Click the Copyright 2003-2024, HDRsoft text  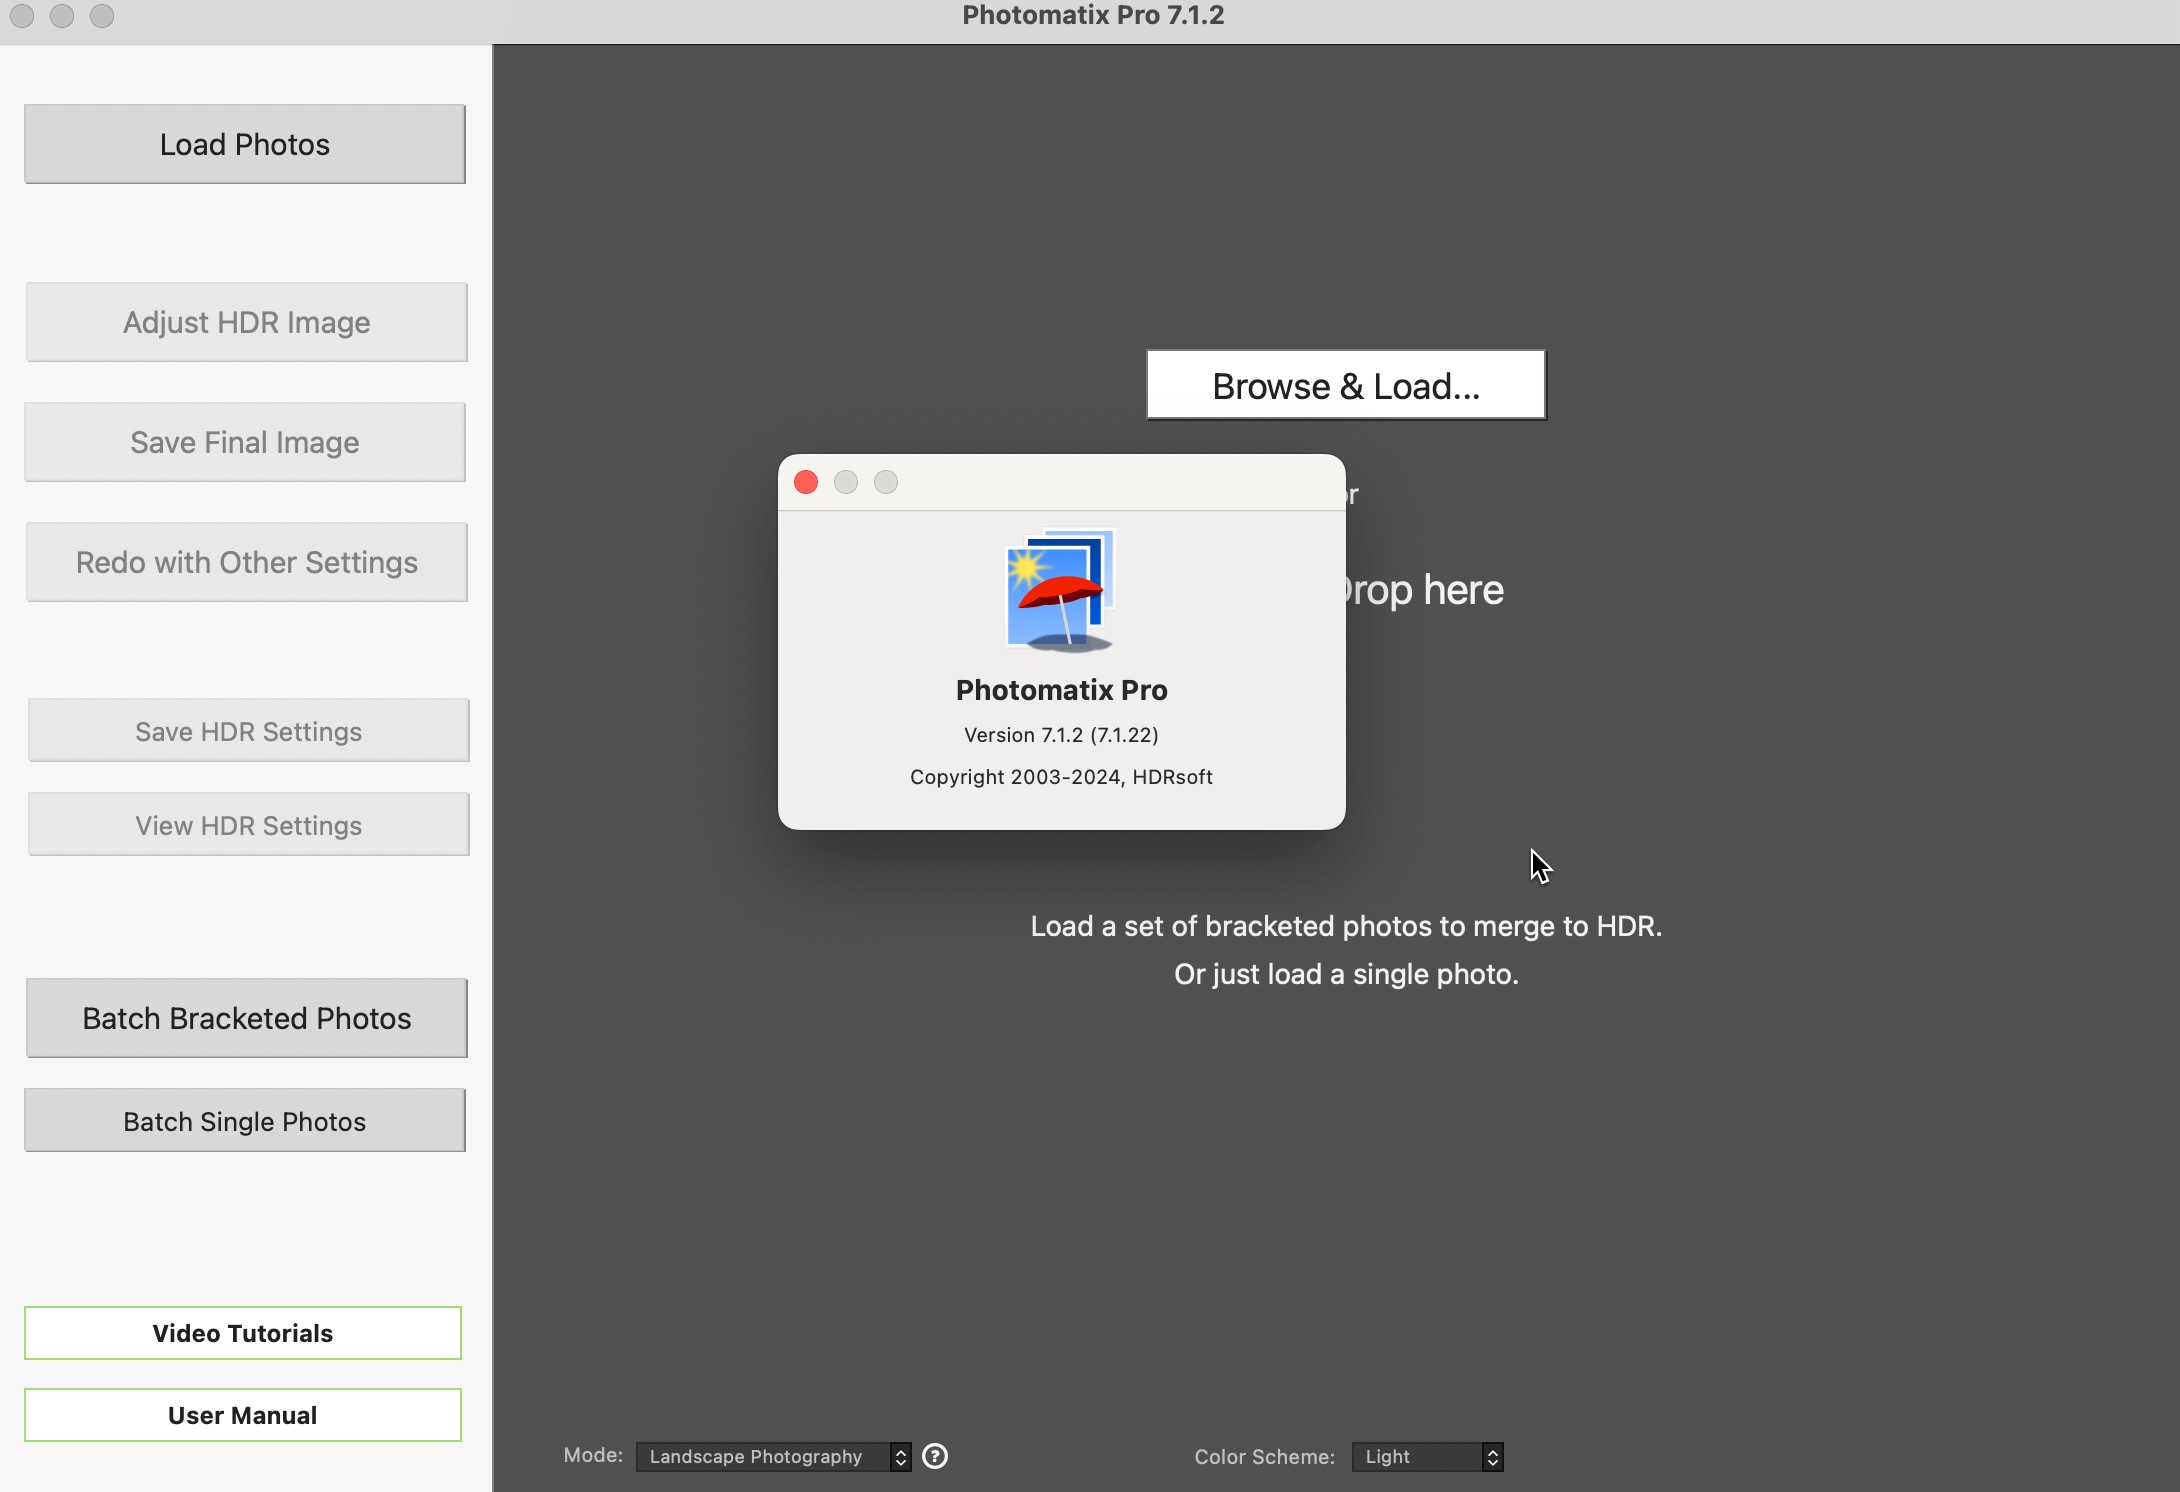pyautogui.click(x=1061, y=777)
